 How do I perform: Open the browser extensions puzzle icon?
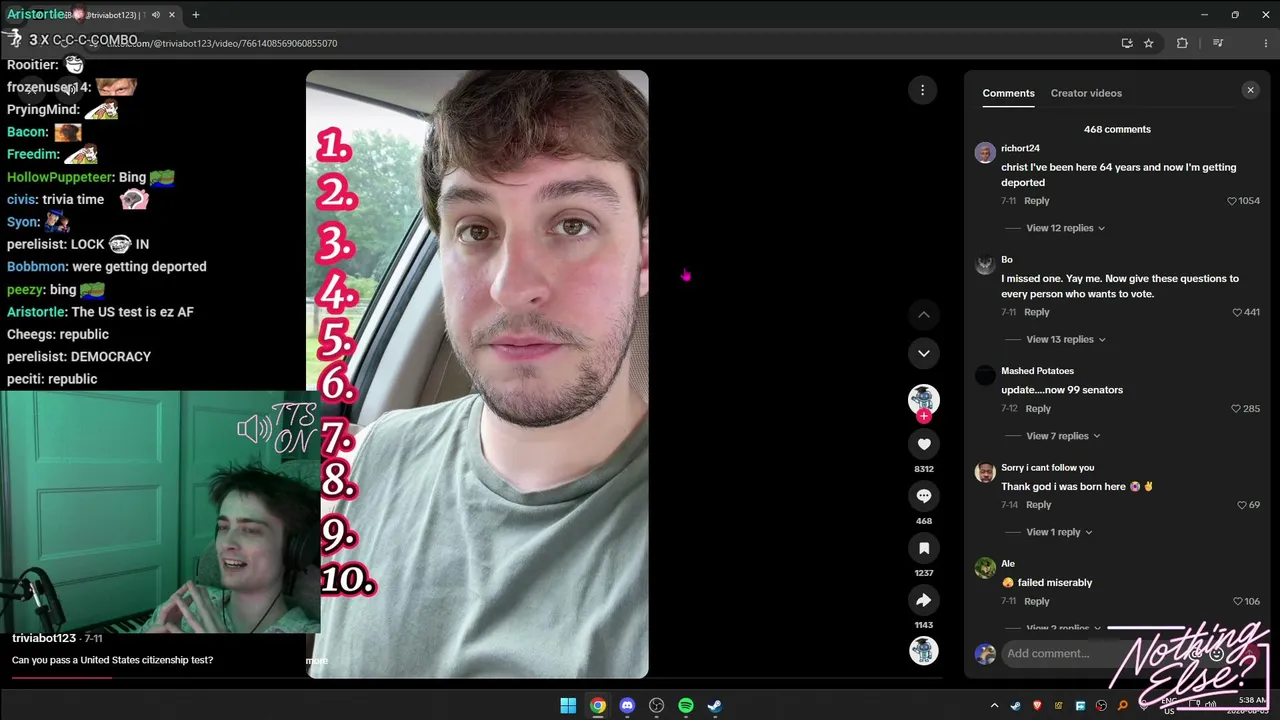1182,43
